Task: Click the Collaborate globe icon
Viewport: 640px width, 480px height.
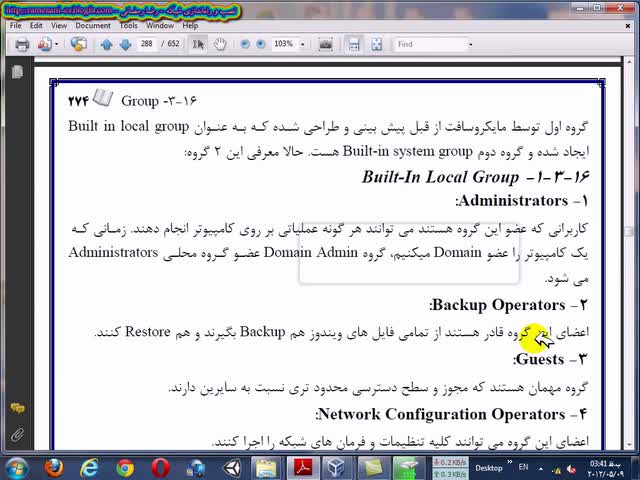Action: [x=78, y=44]
